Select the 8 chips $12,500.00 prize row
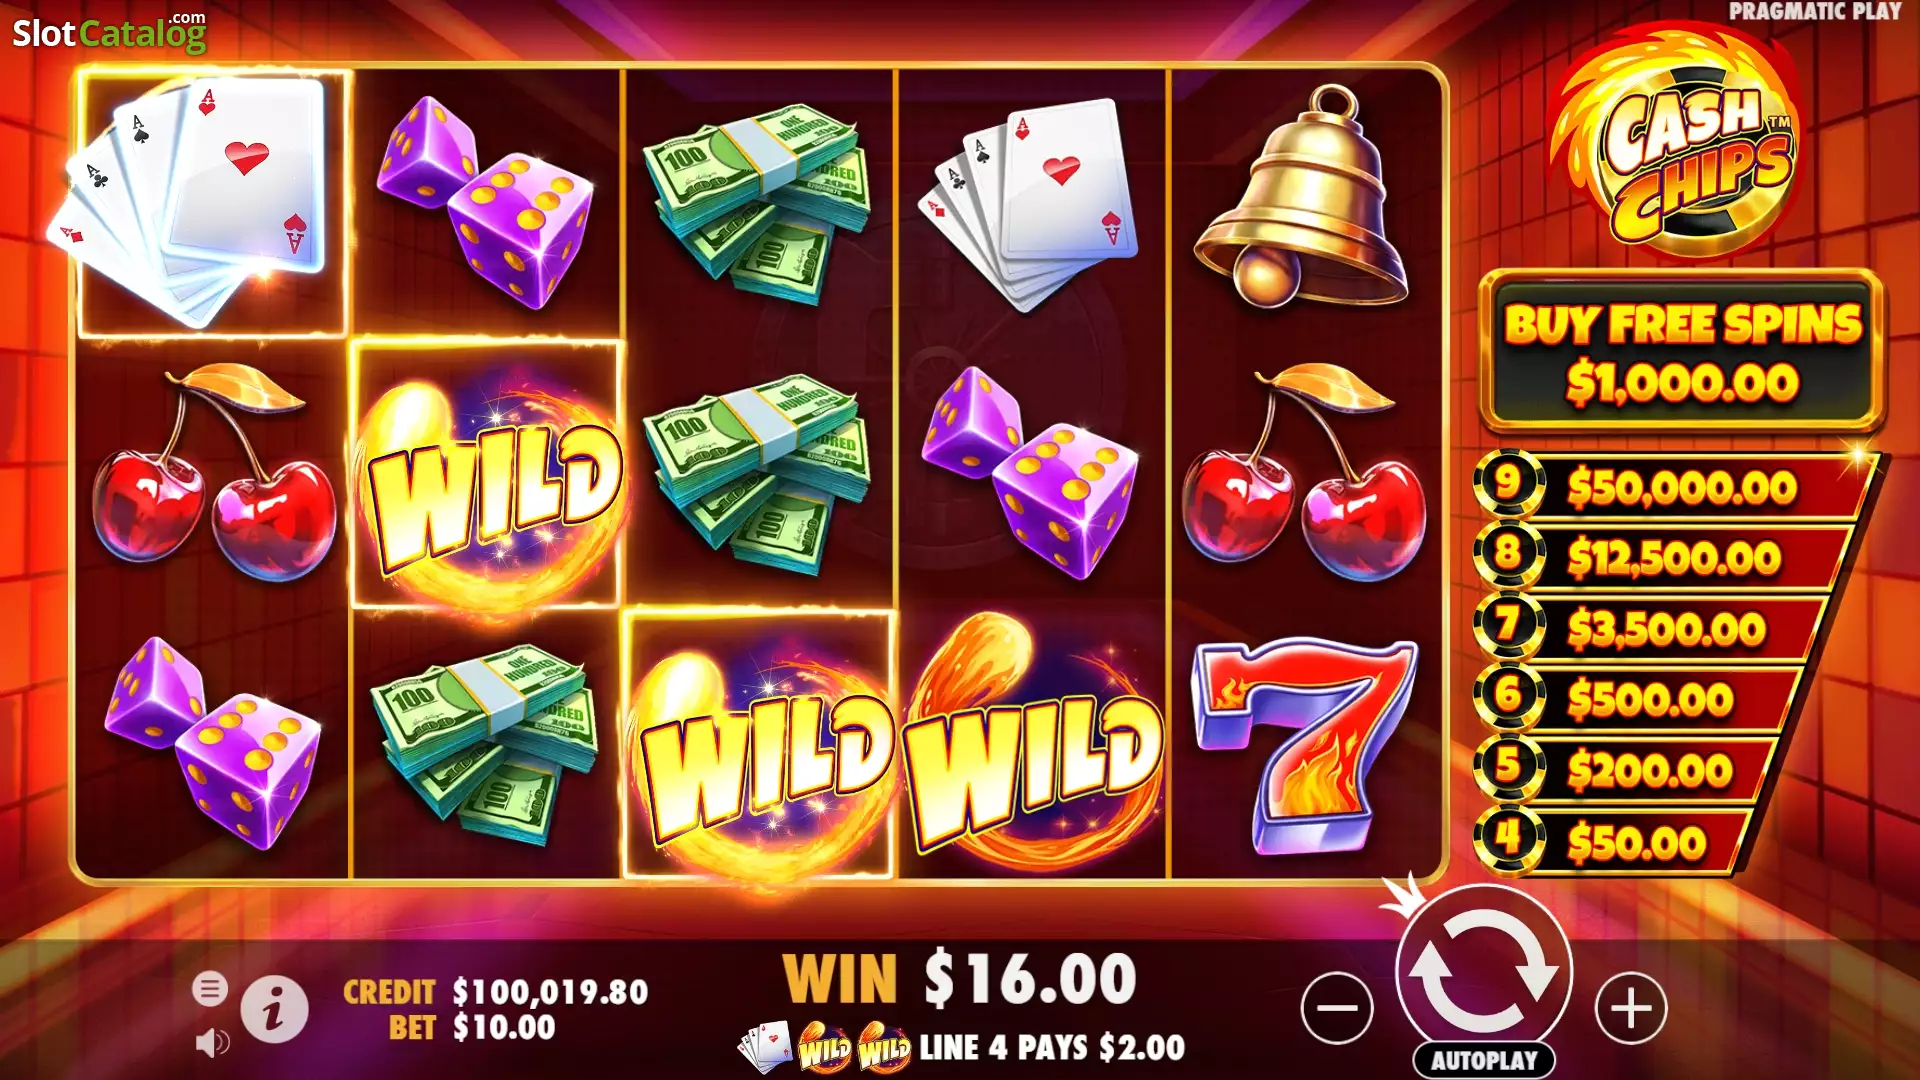Image resolution: width=1920 pixels, height=1080 pixels. [1663, 558]
